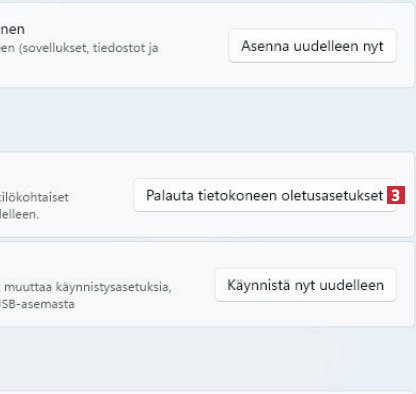Click the Asenna uudelleen nyt button
Viewport: 416px width, 394px height.
312,46
